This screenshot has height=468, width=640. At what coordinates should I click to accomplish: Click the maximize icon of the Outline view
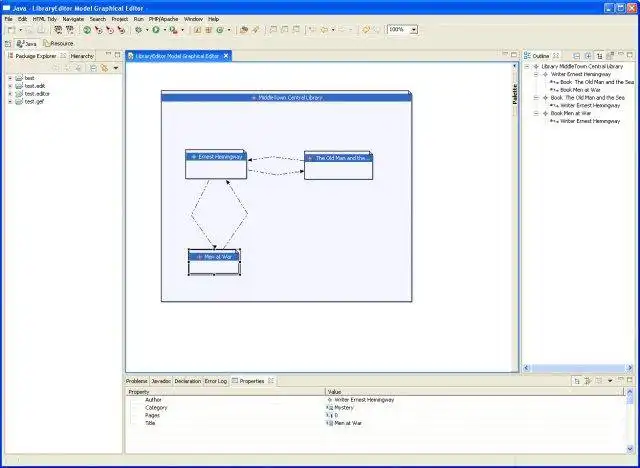coord(630,54)
